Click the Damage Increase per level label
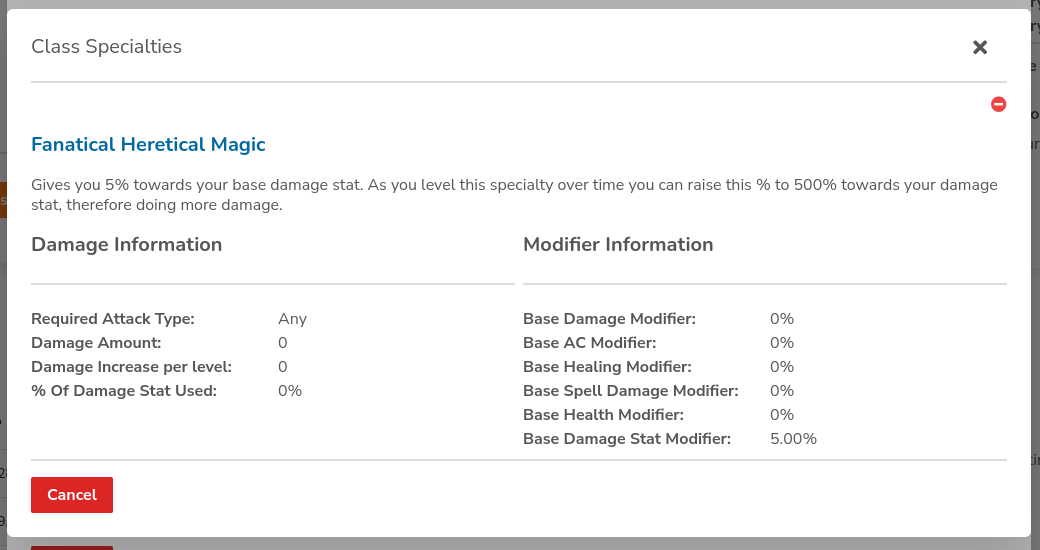Image resolution: width=1040 pixels, height=550 pixels. 131,367
